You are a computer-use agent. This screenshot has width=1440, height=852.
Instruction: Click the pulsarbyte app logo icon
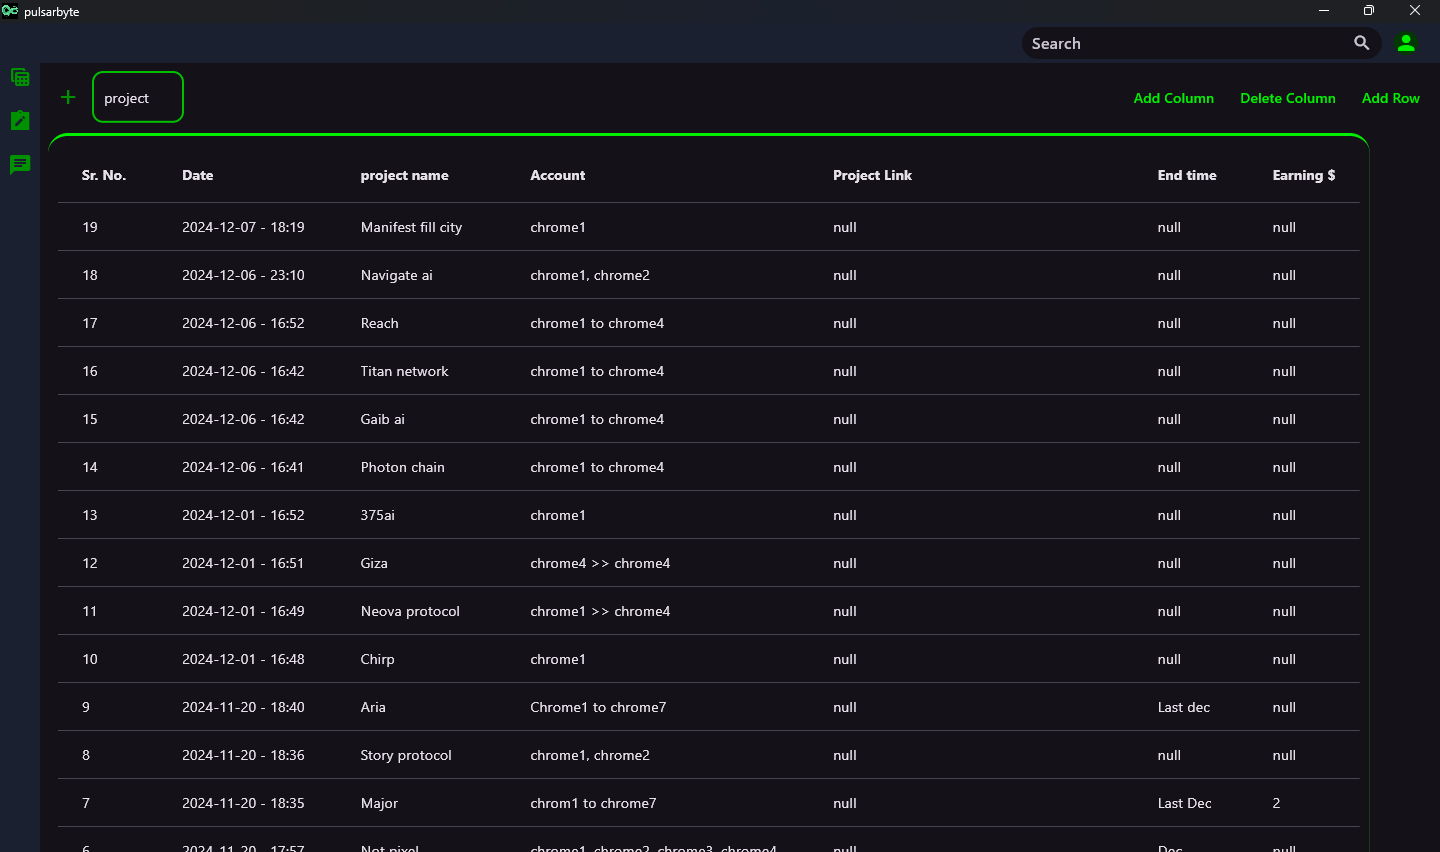click(x=10, y=11)
